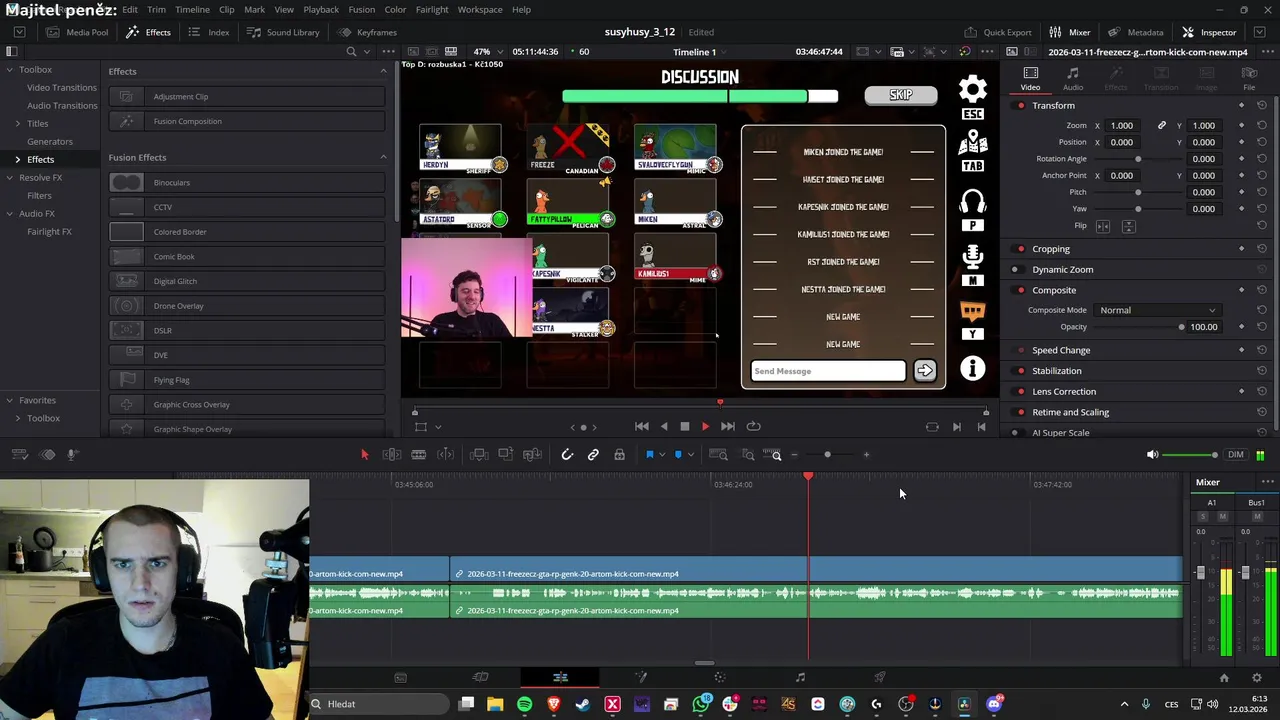Toggle the Linked Selection chain icon

[593, 455]
